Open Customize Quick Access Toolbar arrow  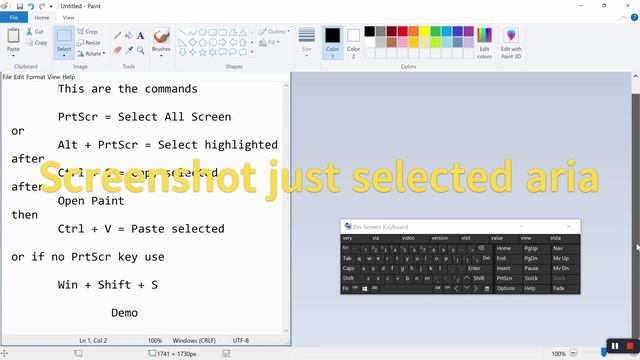point(51,6)
